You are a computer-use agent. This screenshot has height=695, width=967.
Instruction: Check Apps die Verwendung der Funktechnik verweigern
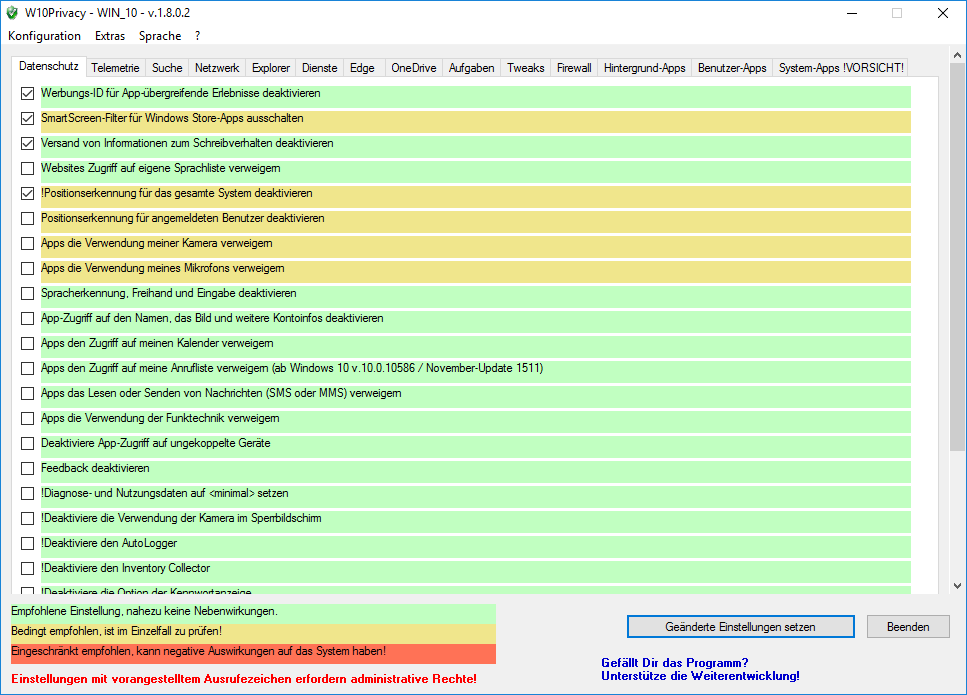click(x=27, y=418)
